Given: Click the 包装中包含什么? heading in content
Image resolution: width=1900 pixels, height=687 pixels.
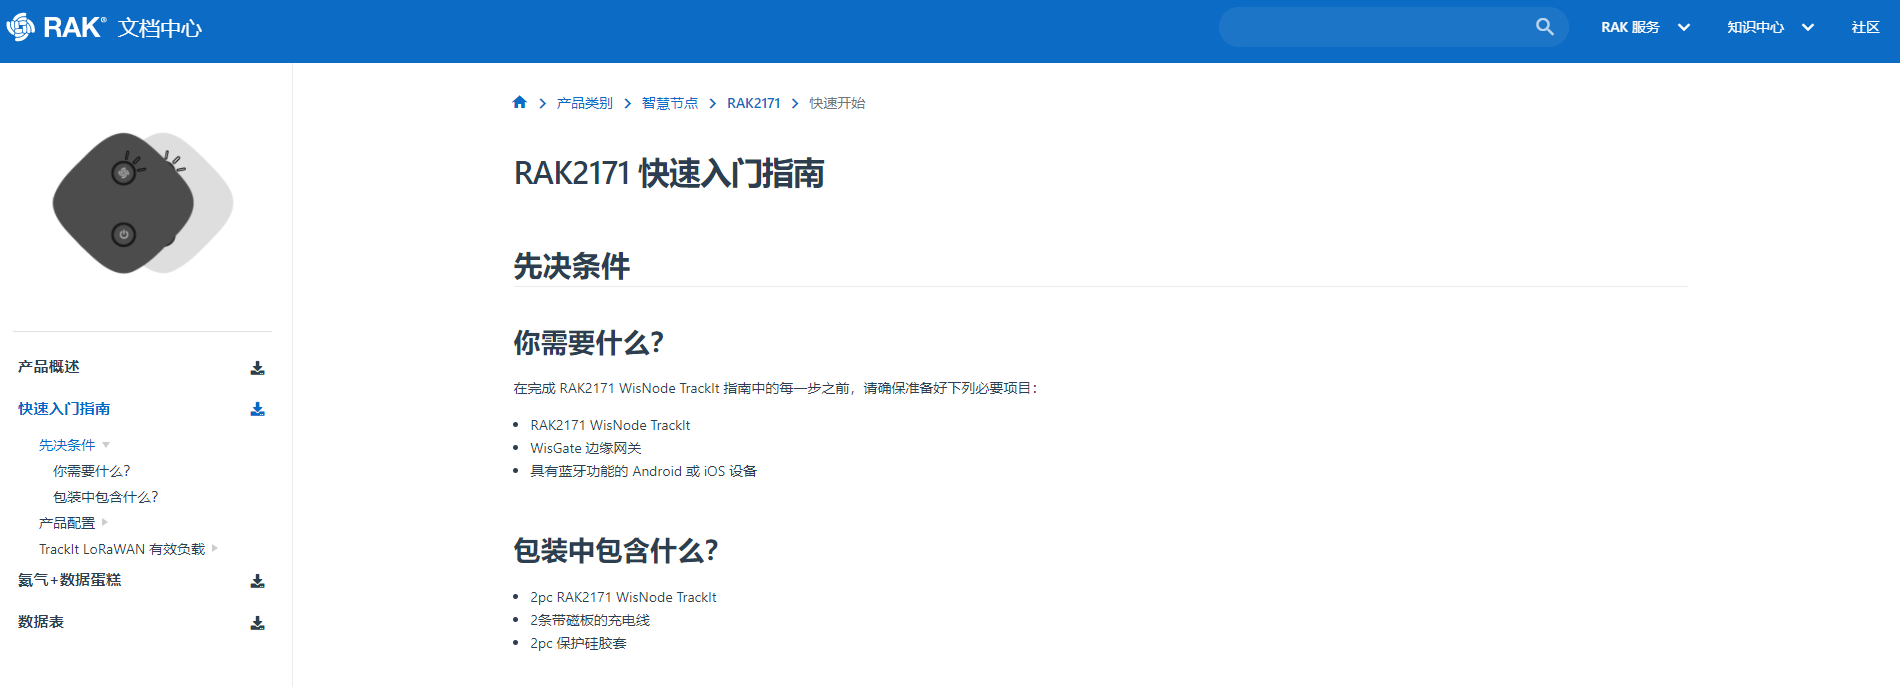Looking at the screenshot, I should (616, 550).
